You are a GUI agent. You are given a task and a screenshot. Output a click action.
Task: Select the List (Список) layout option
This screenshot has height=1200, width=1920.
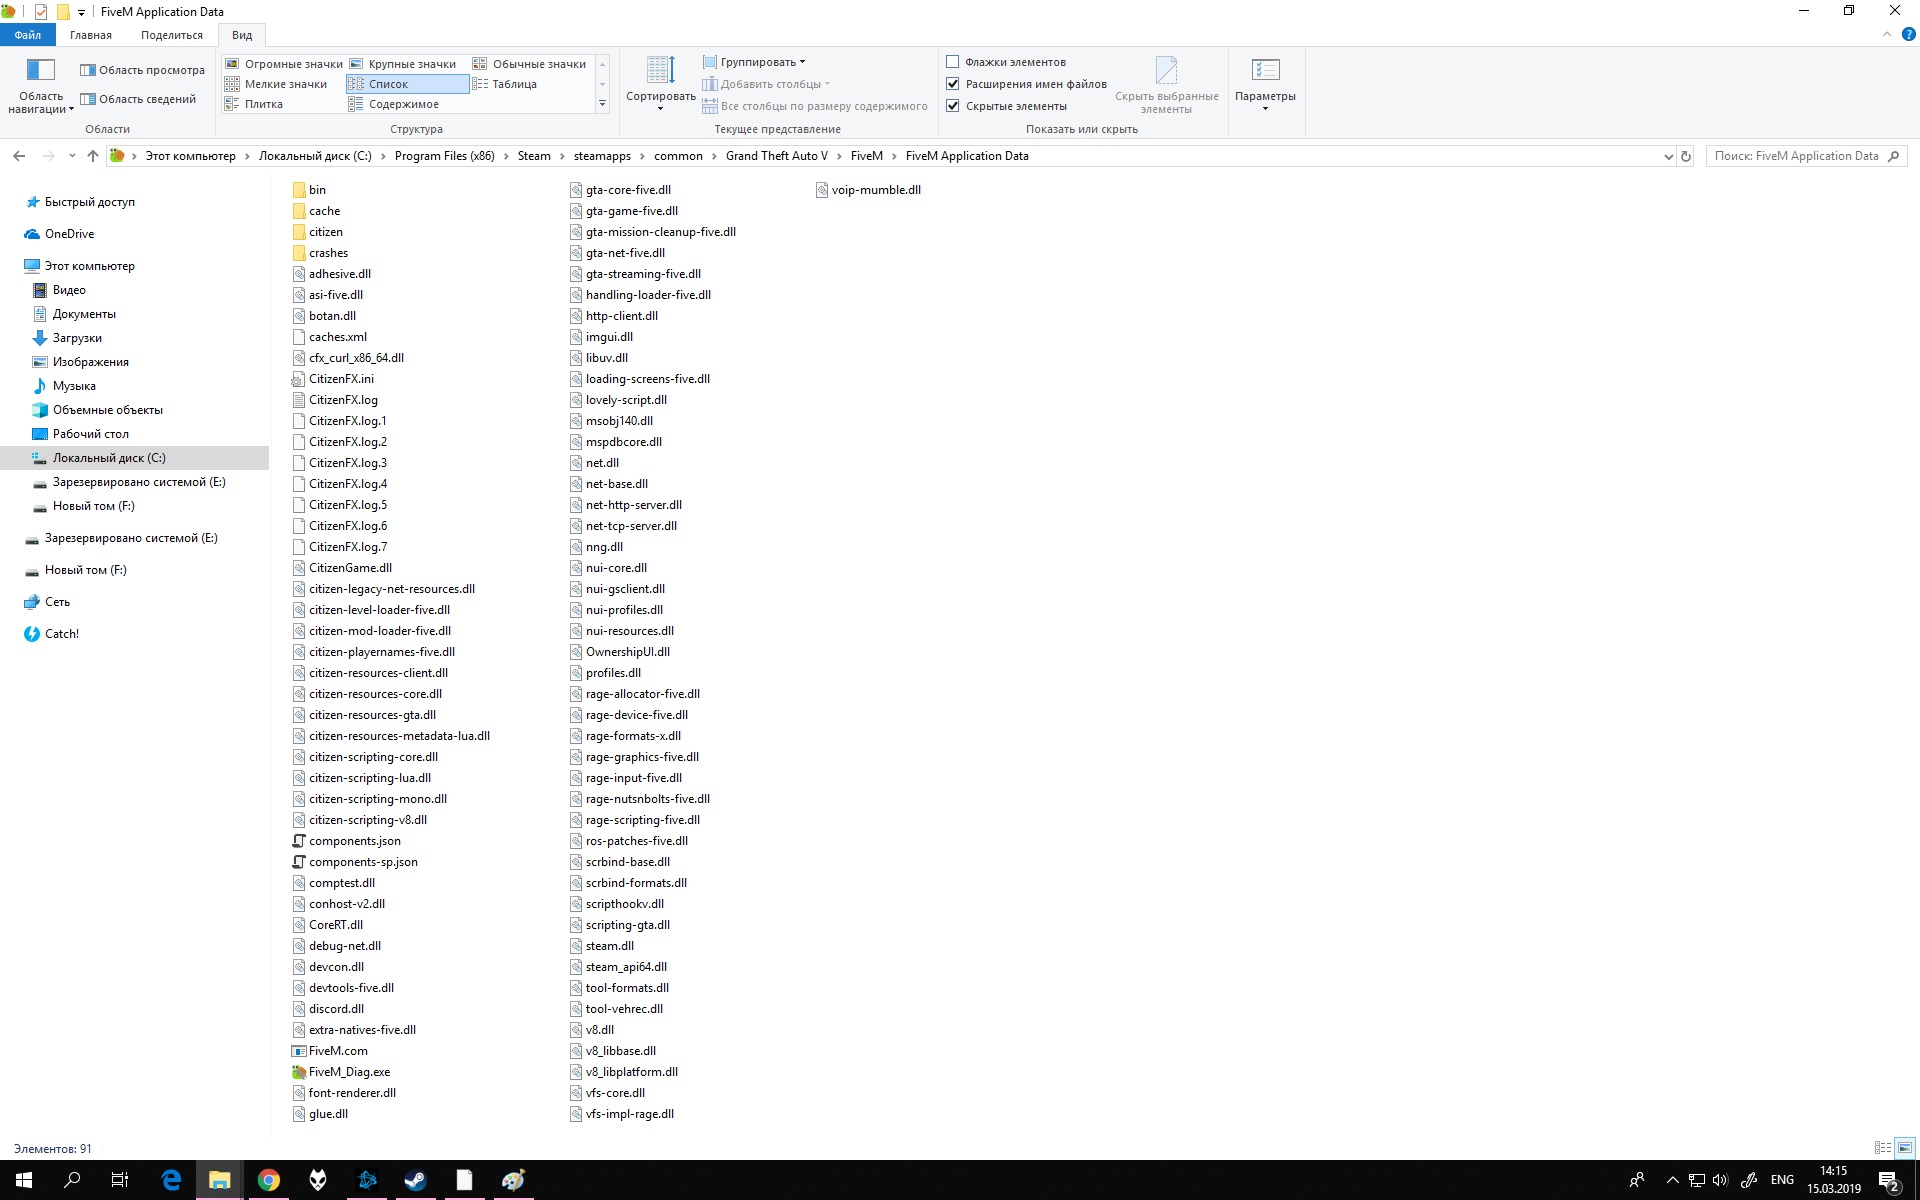tap(407, 84)
